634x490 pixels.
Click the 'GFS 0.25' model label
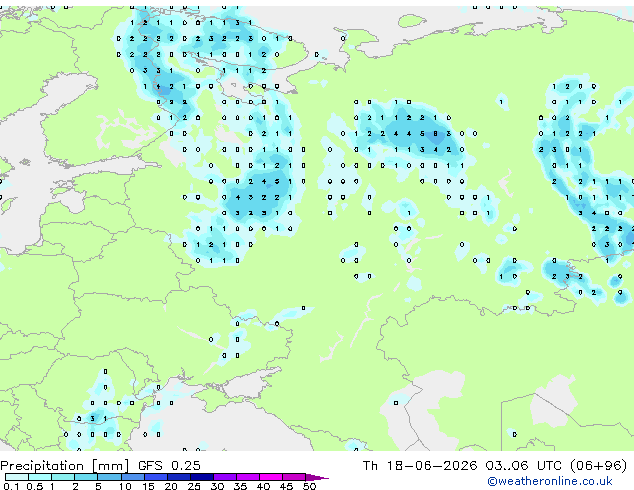pyautogui.click(x=169, y=466)
